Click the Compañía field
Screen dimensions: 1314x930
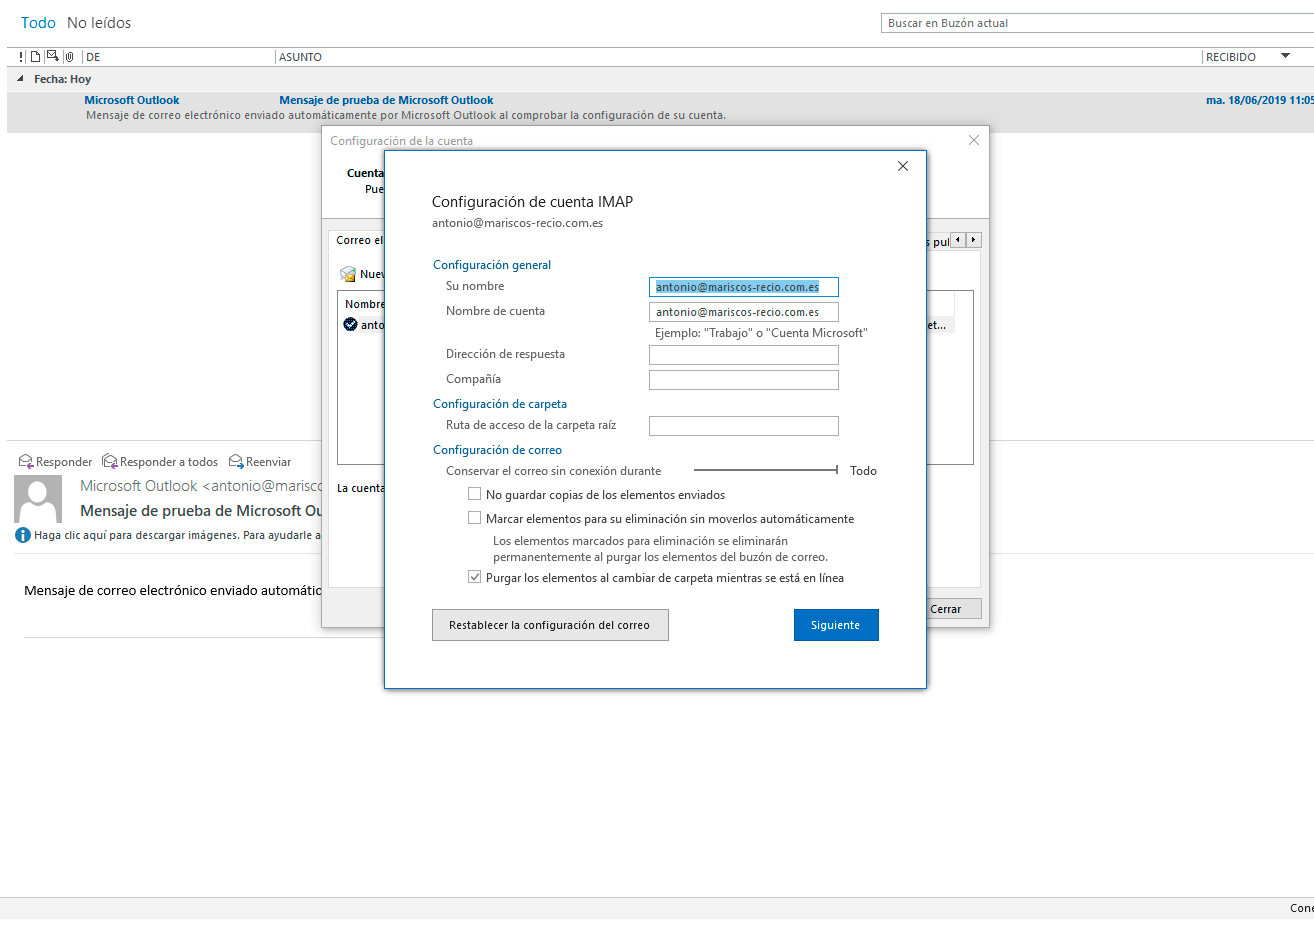[744, 380]
